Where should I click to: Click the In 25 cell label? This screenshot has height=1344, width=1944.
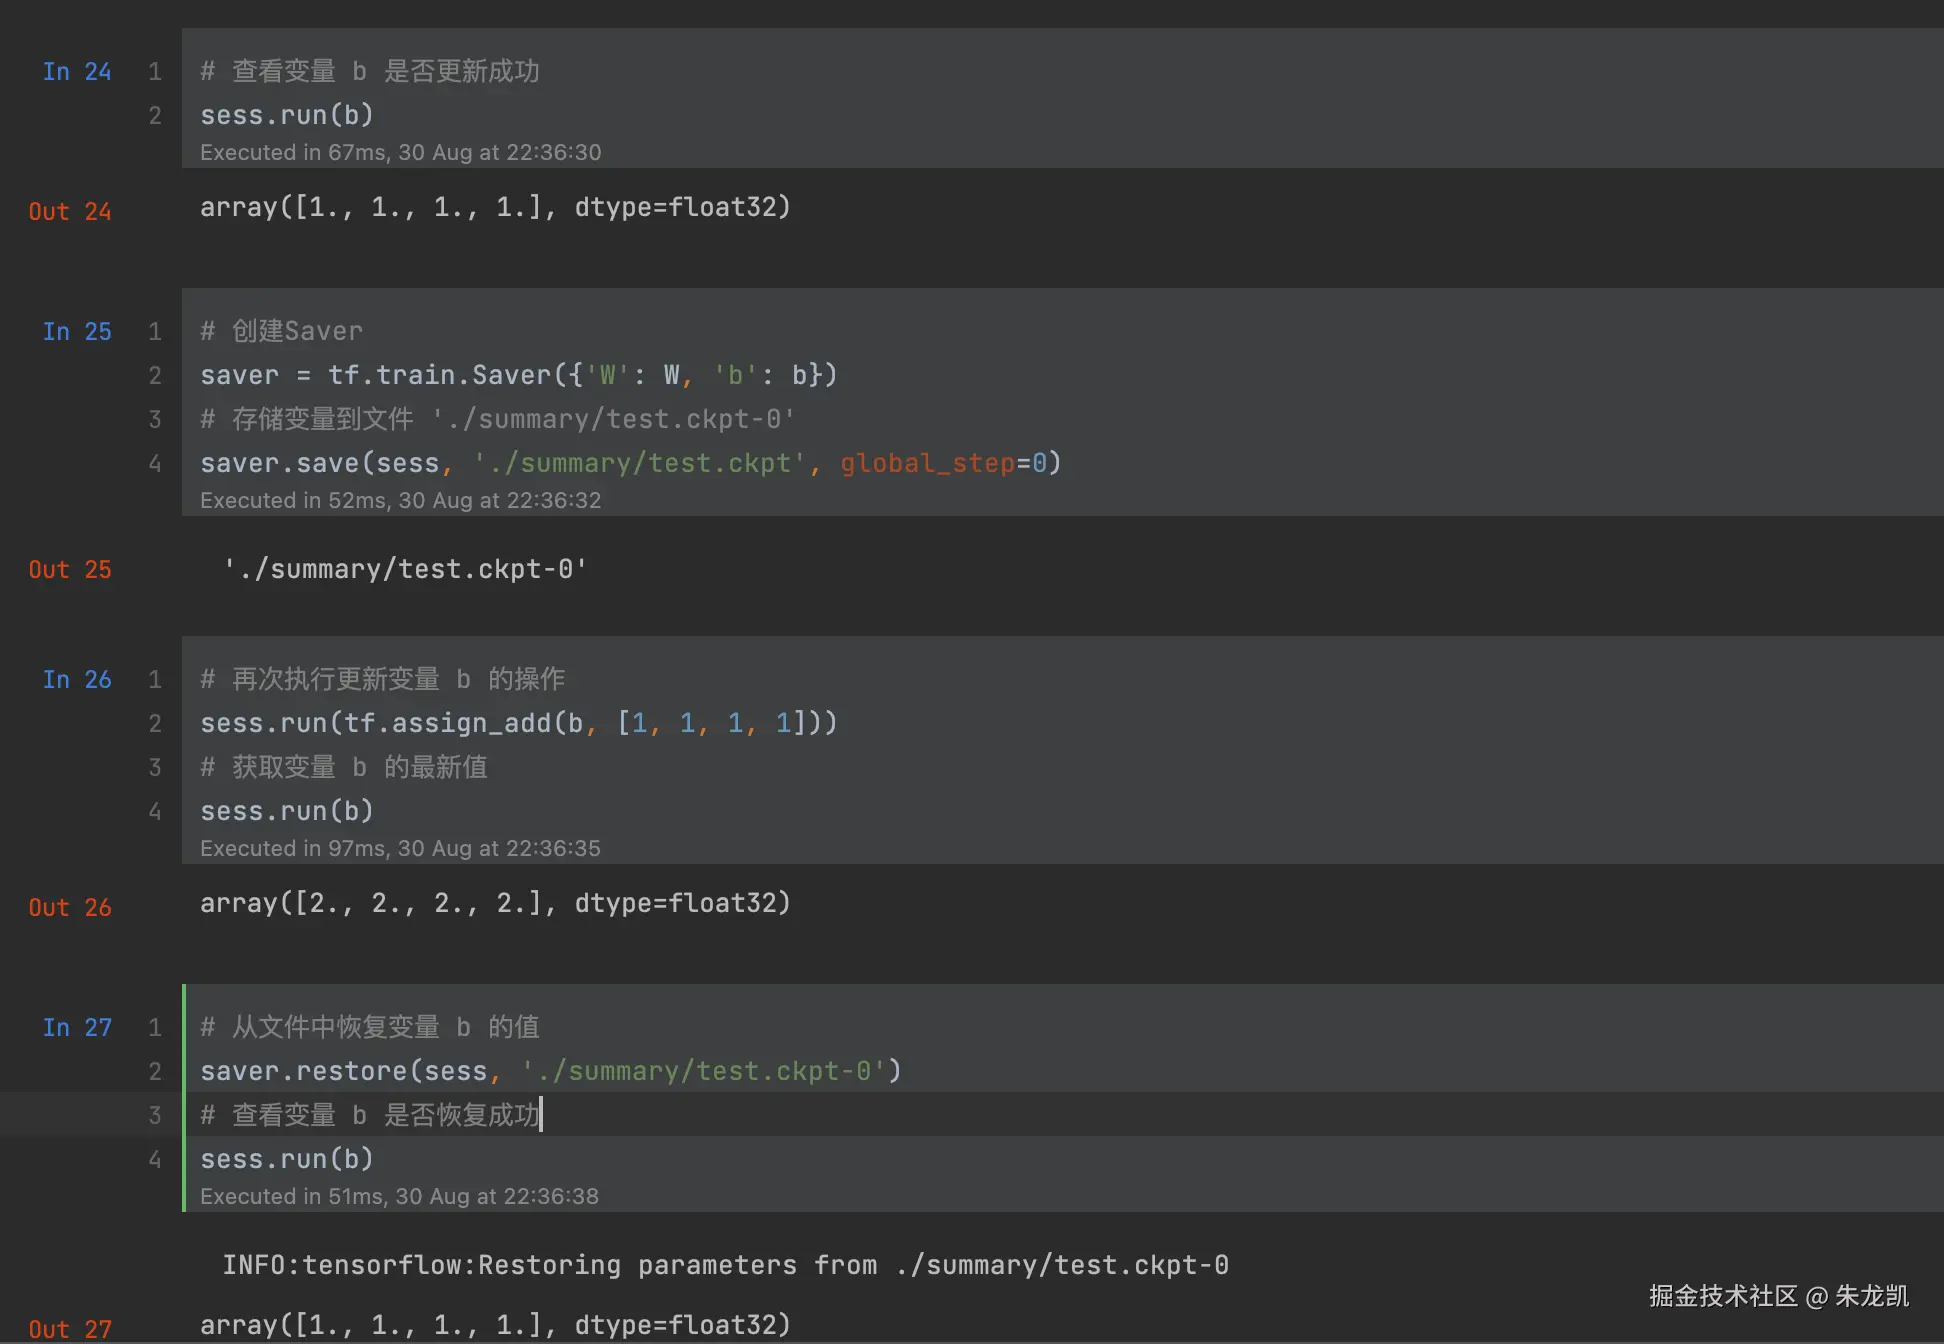click(76, 332)
